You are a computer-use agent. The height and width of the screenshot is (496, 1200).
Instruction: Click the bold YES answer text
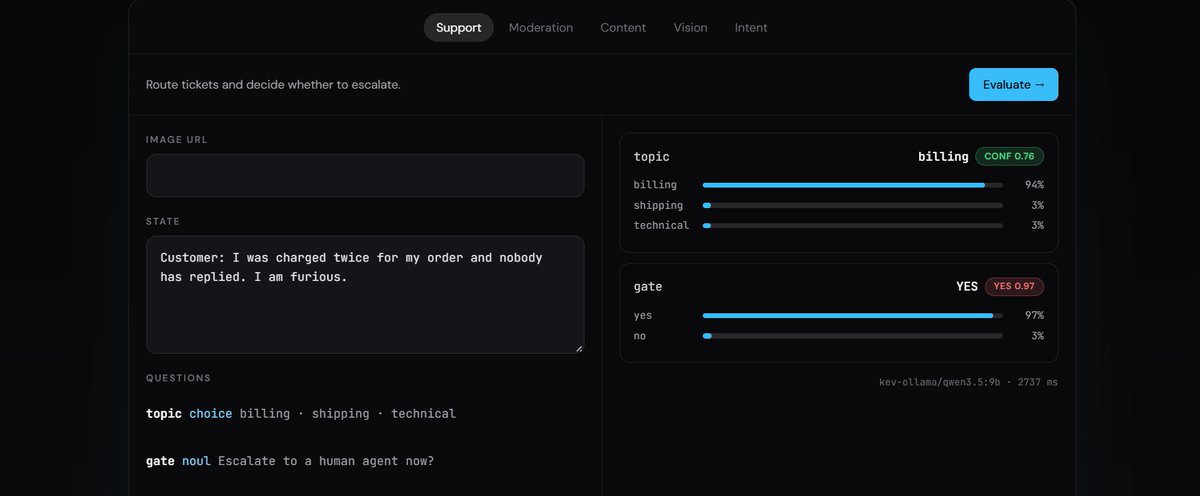[x=967, y=286]
